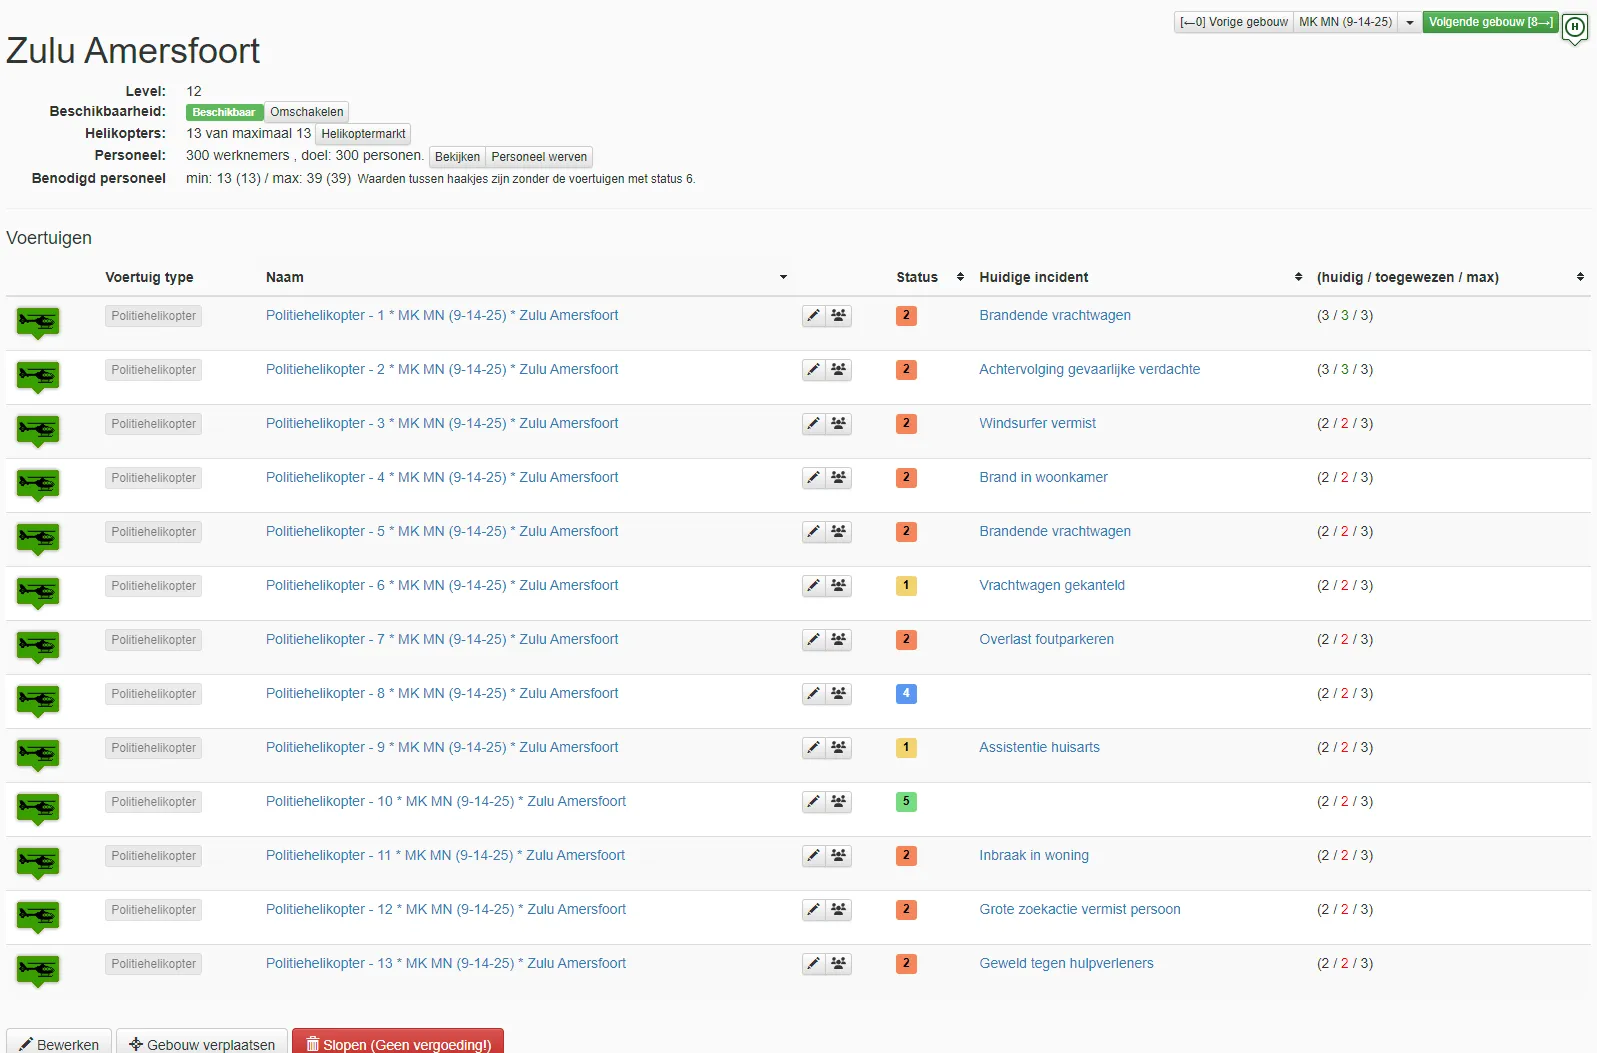This screenshot has width=1597, height=1053.
Task: Open Grote zoekactie vermist persoon incident
Action: [x=1080, y=909]
